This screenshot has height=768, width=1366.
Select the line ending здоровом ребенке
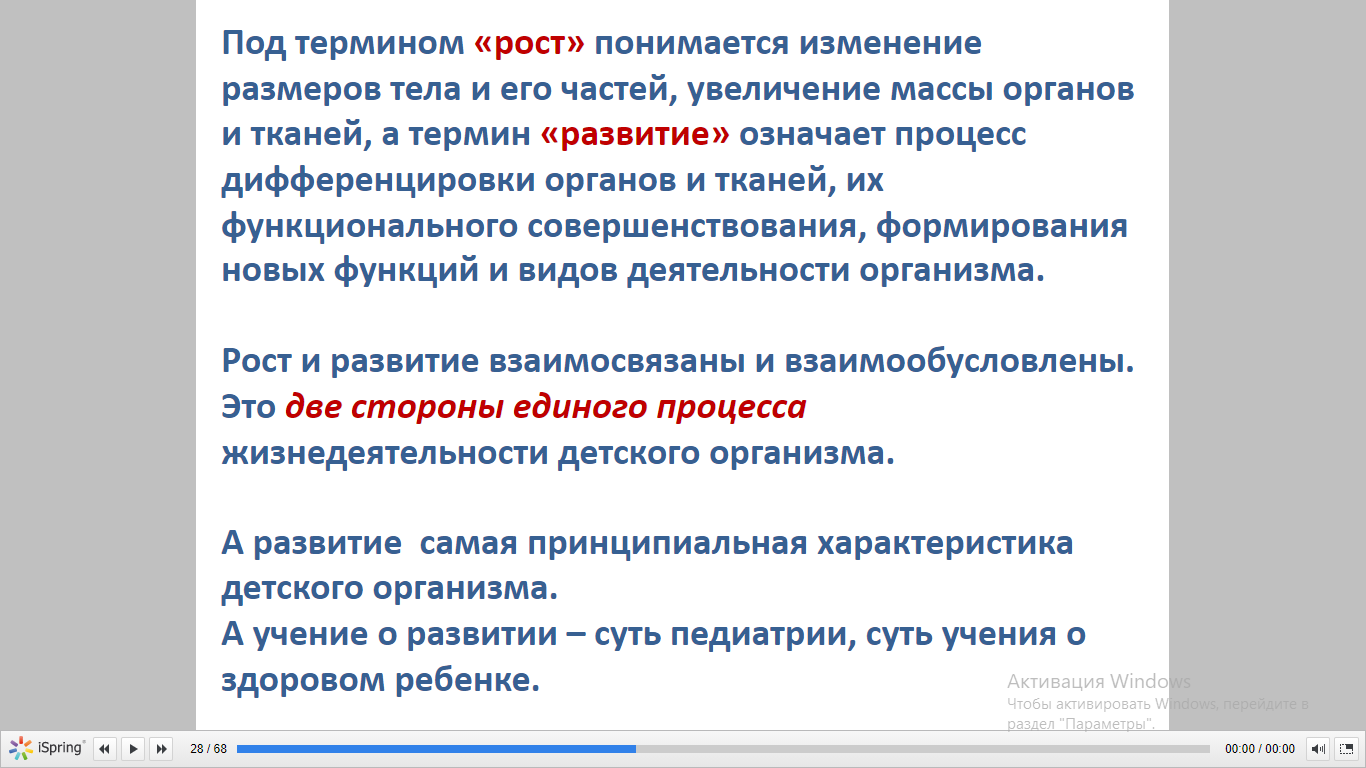click(x=381, y=680)
